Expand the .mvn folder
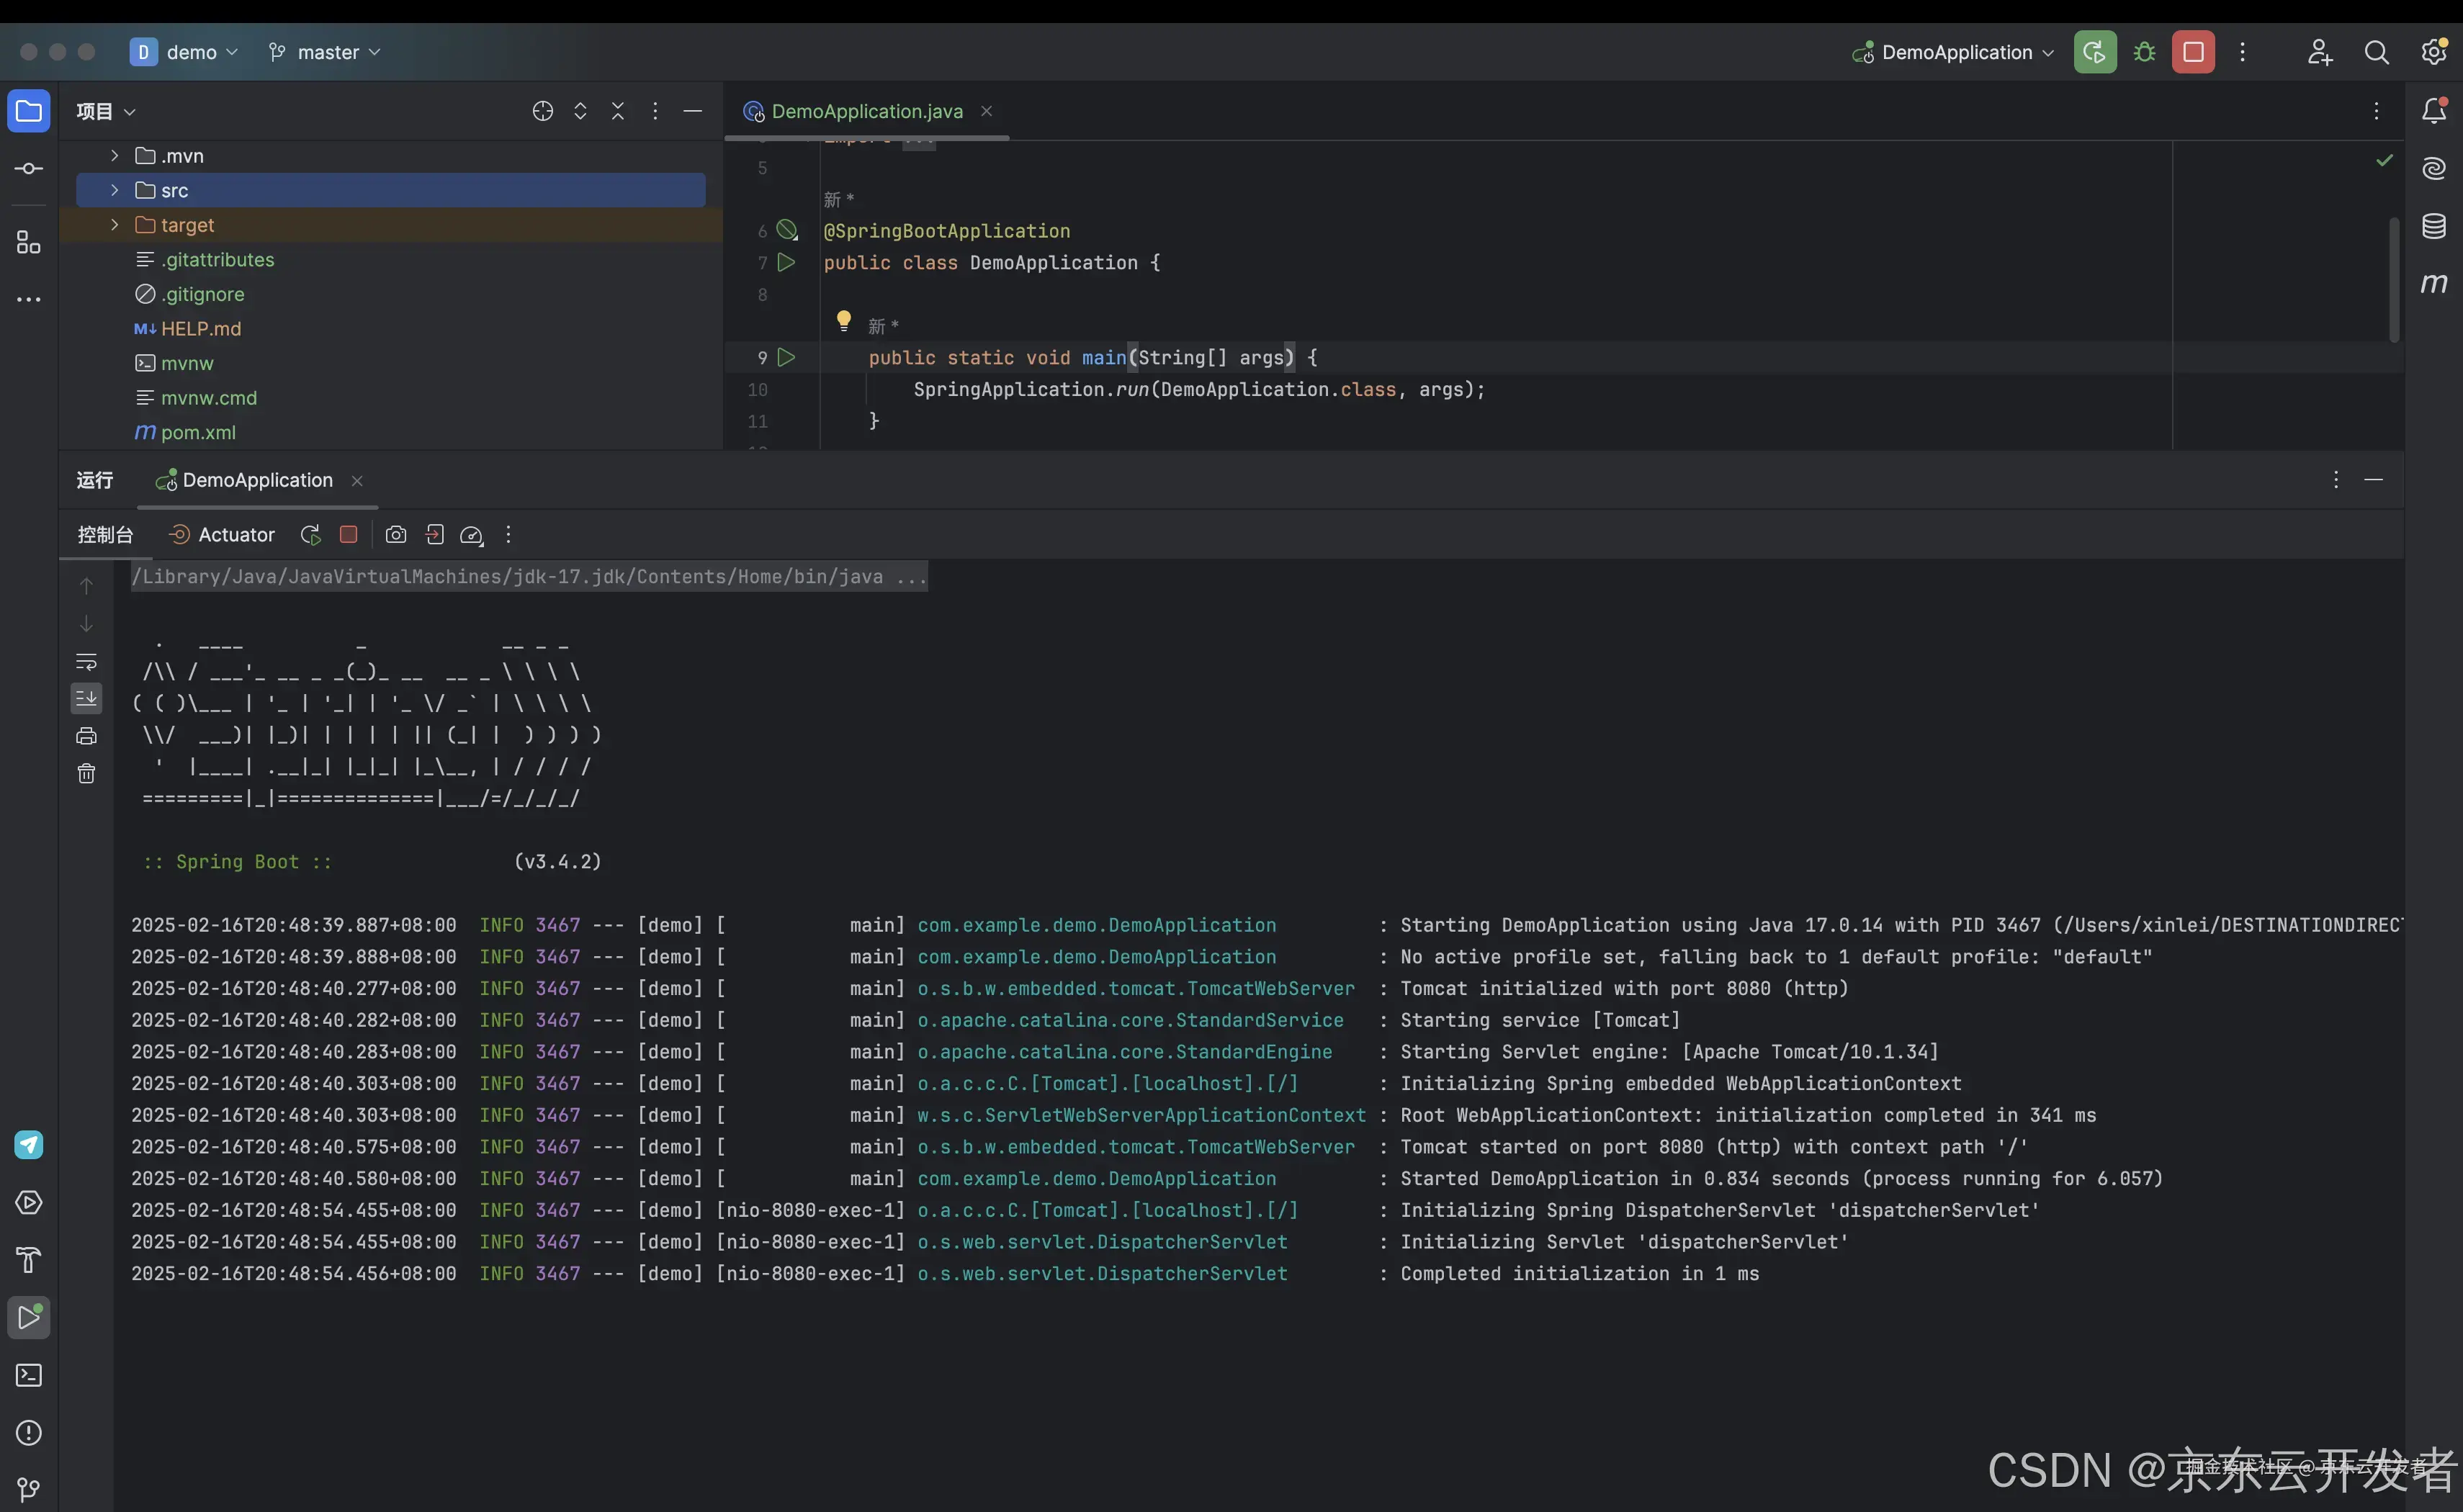2463x1512 pixels. tap(115, 156)
